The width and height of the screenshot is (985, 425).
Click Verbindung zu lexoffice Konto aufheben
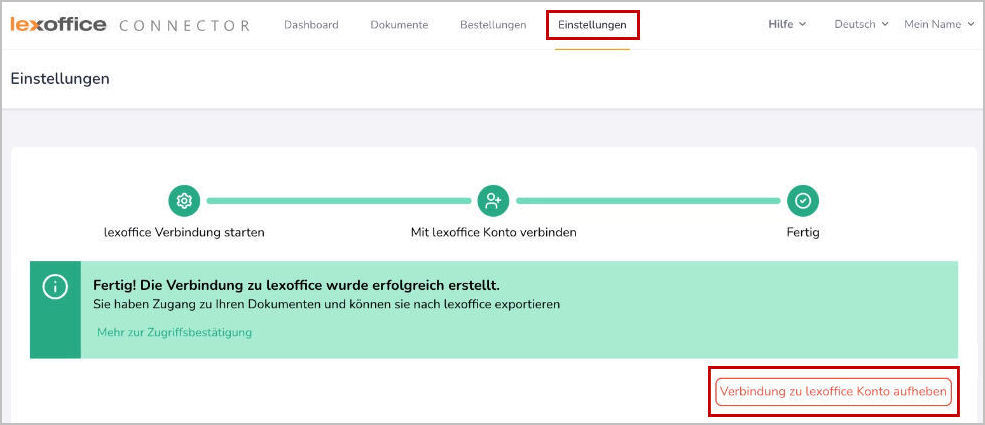click(x=833, y=392)
